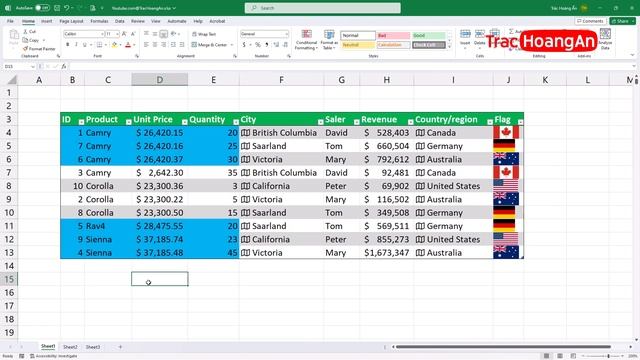640x360 pixels.
Task: Open the Country/region column filter dropdown
Action: (490, 122)
